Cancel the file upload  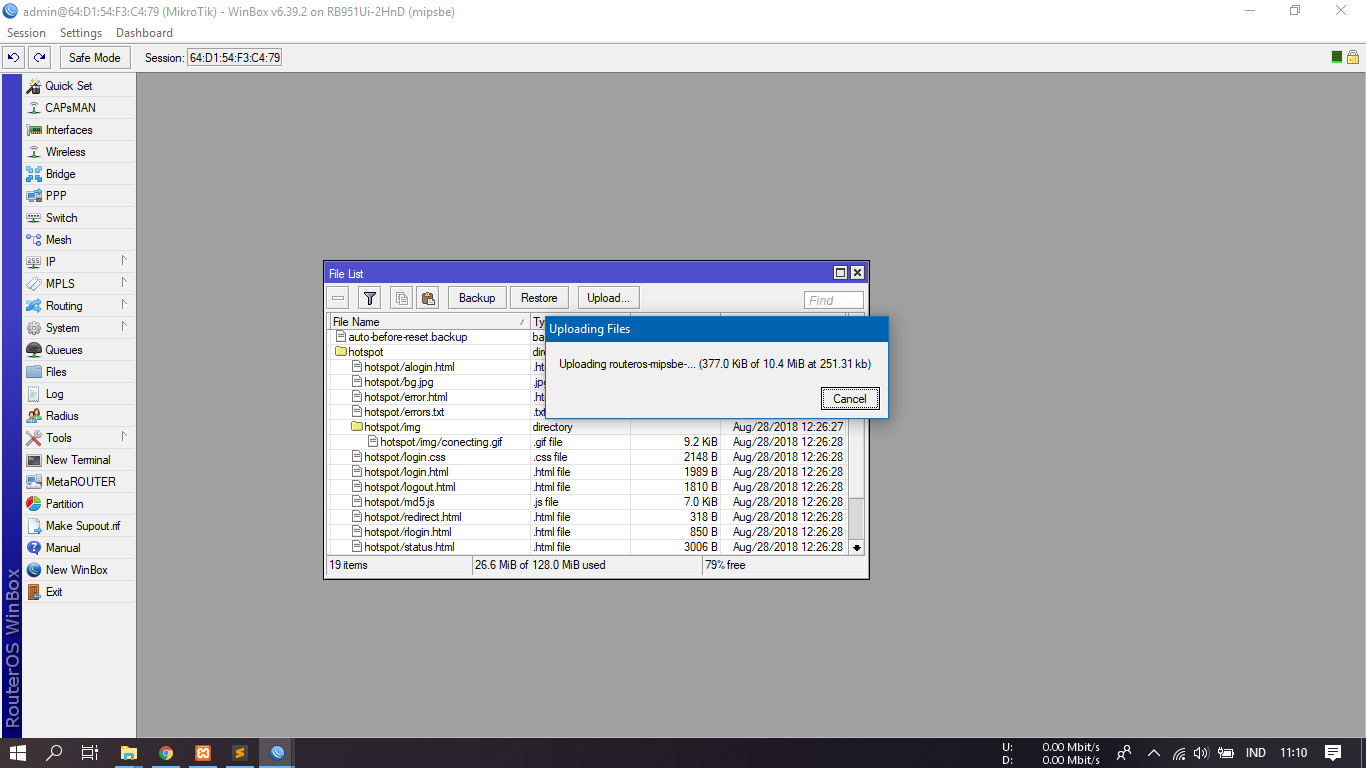tap(850, 398)
